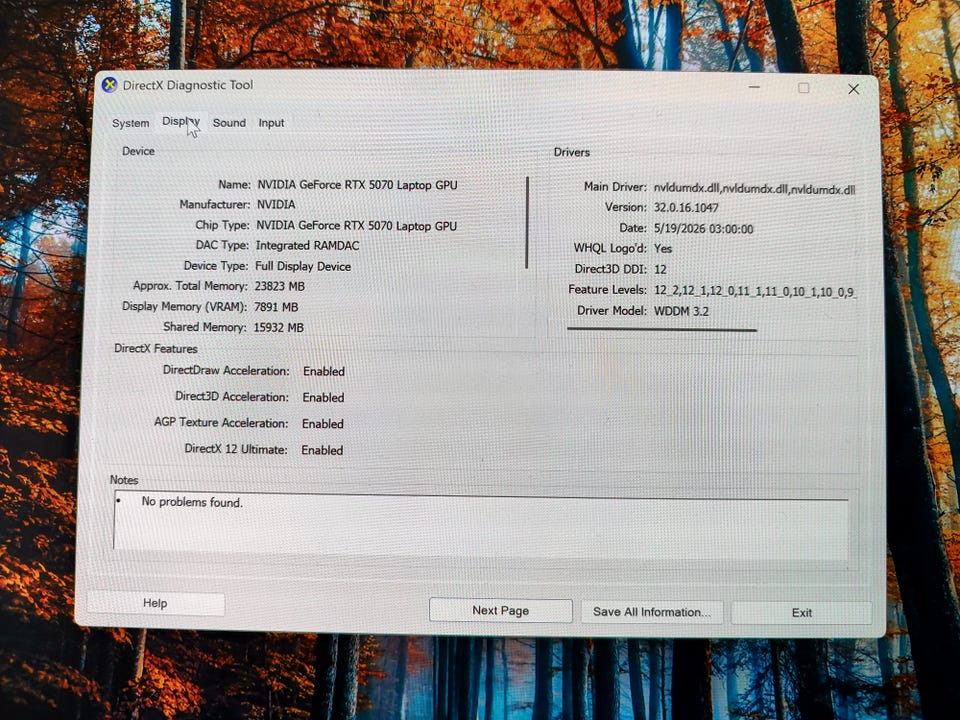Click the Feature Levels value 12_2,12_1

[x=754, y=291]
